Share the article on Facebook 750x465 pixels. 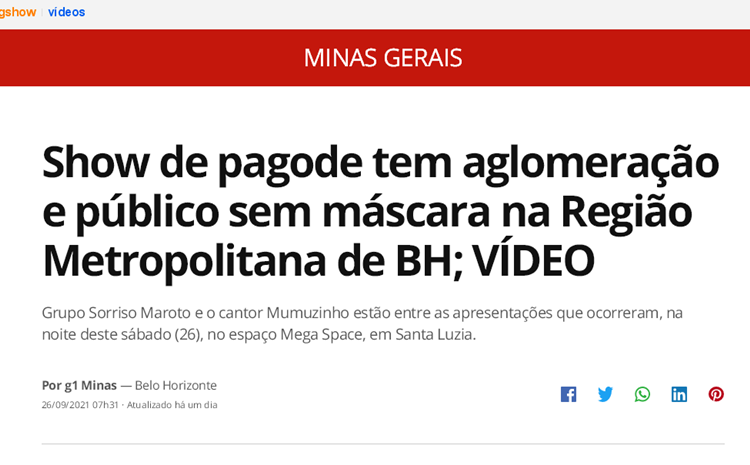point(568,394)
